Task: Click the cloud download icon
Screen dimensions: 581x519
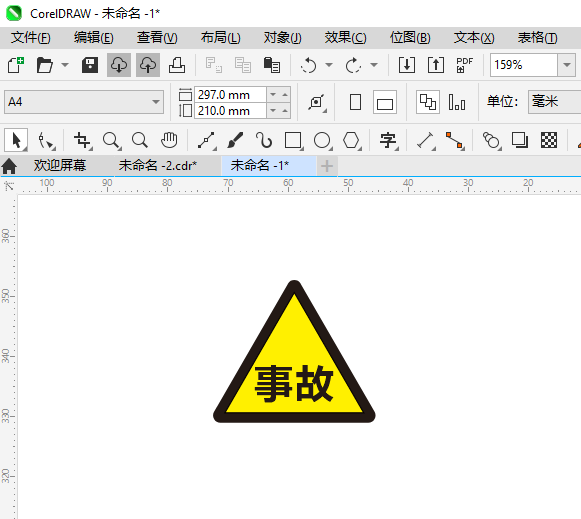Action: [x=119, y=65]
